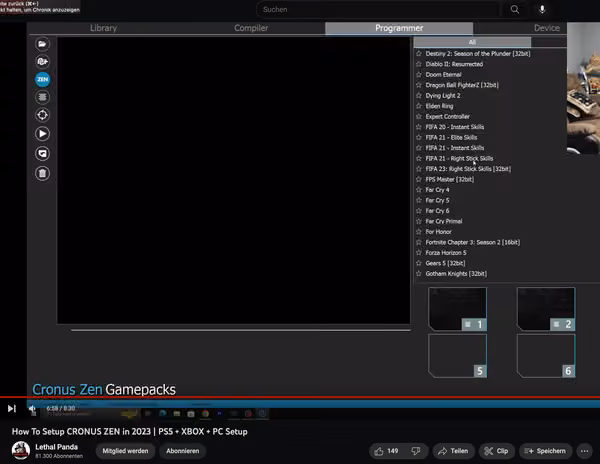Favorite Elden Ring with its star

coord(419,106)
